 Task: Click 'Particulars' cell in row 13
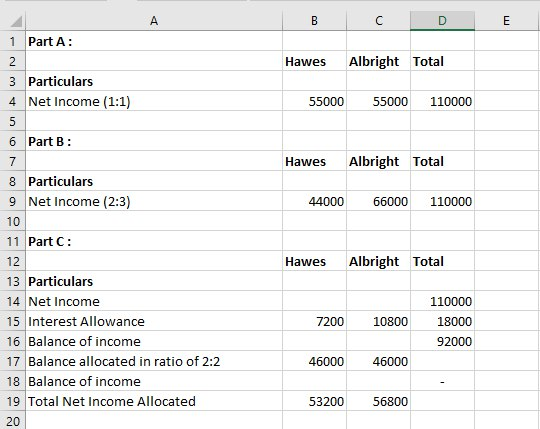point(154,281)
